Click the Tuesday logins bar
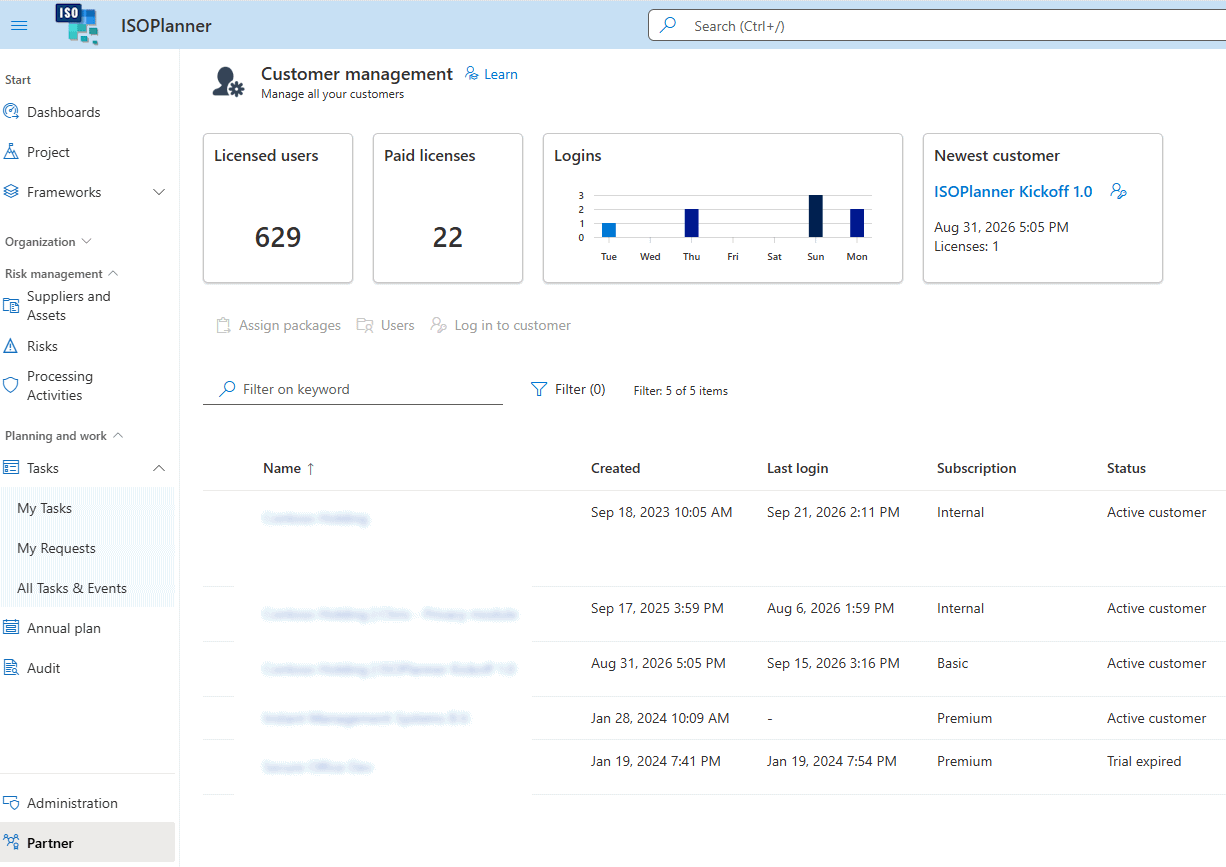Screen dimensions: 1226x867 tap(609, 230)
